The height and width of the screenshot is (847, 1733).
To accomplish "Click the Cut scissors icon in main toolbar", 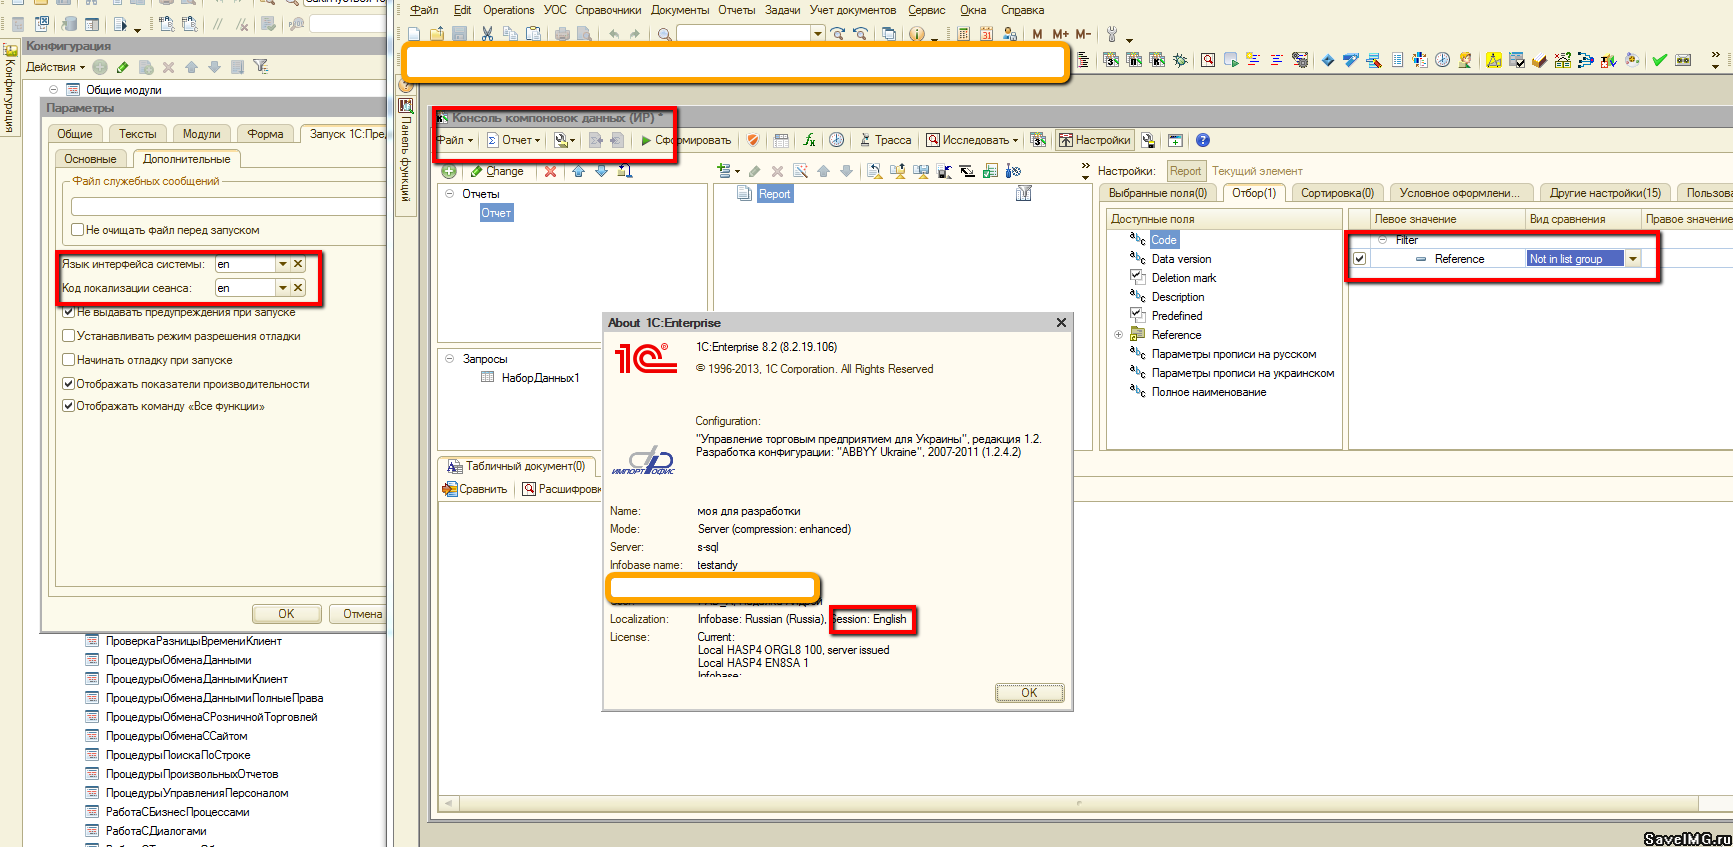I will point(487,34).
